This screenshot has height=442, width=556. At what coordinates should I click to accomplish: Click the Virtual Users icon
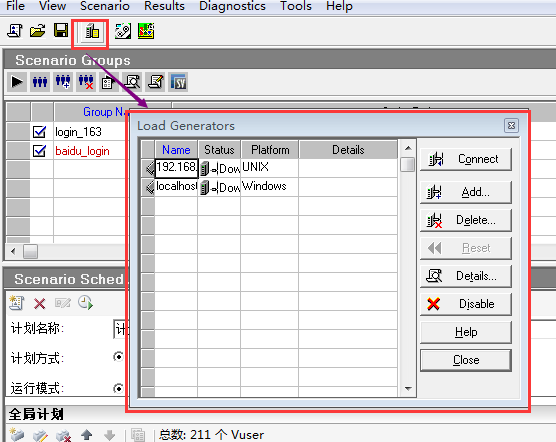point(40,82)
